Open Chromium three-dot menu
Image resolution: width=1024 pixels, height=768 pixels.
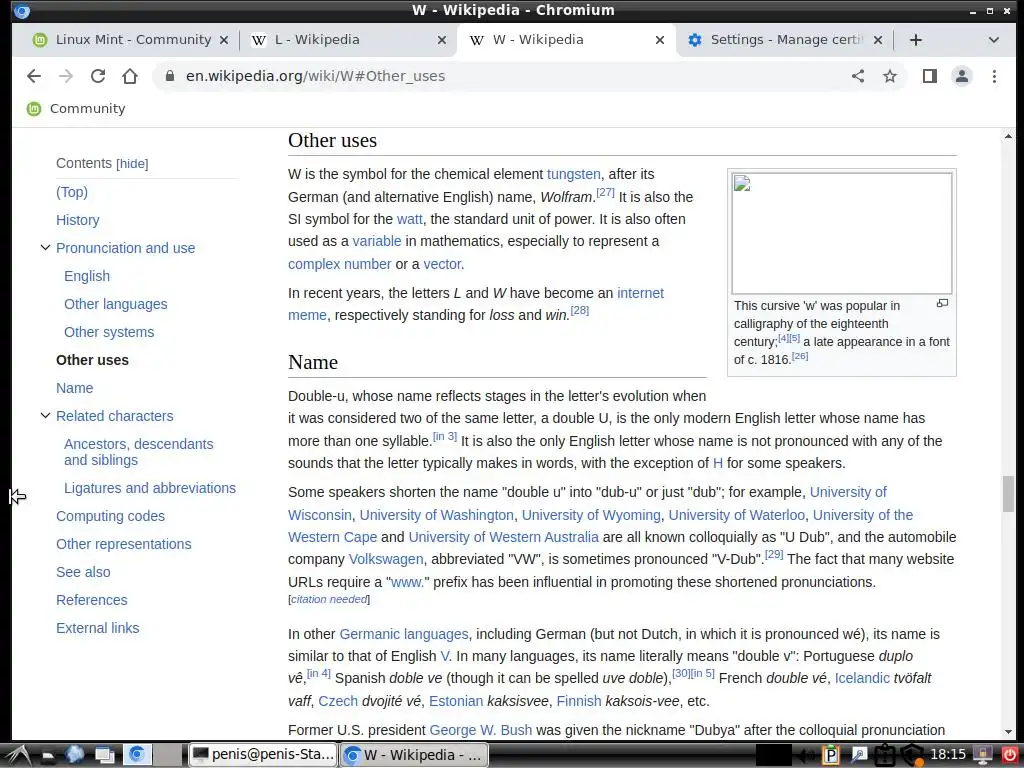pos(994,76)
